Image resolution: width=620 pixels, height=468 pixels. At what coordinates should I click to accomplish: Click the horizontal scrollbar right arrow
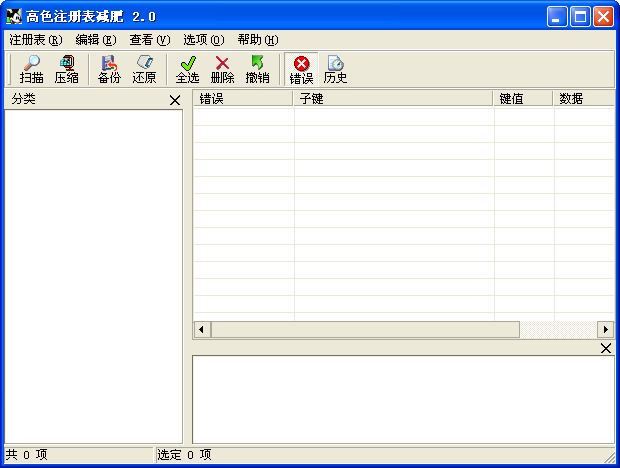point(605,329)
